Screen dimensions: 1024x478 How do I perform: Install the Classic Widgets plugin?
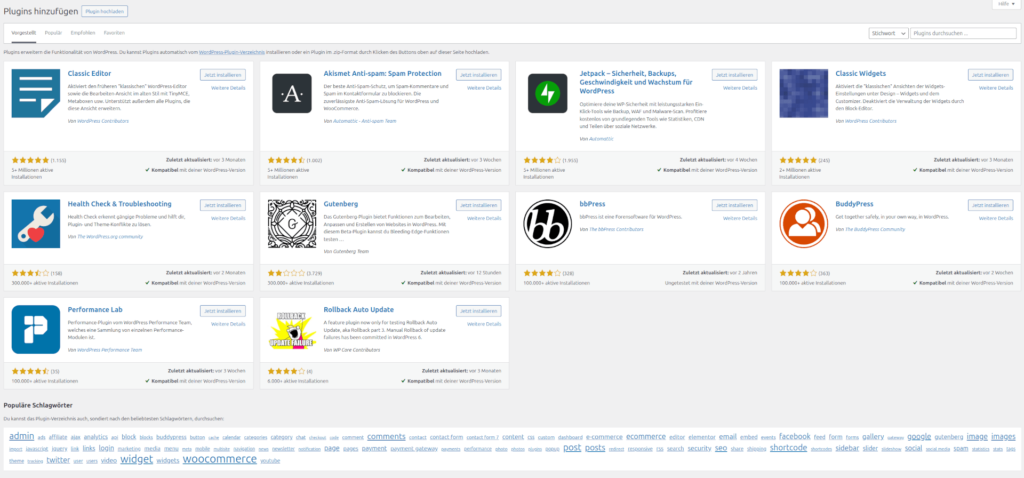pos(991,75)
